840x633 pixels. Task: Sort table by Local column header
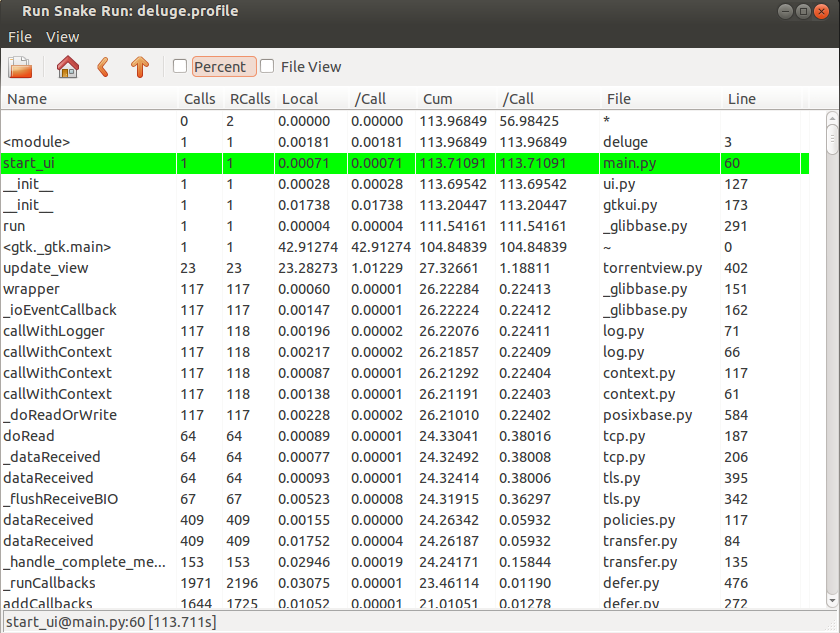click(300, 99)
